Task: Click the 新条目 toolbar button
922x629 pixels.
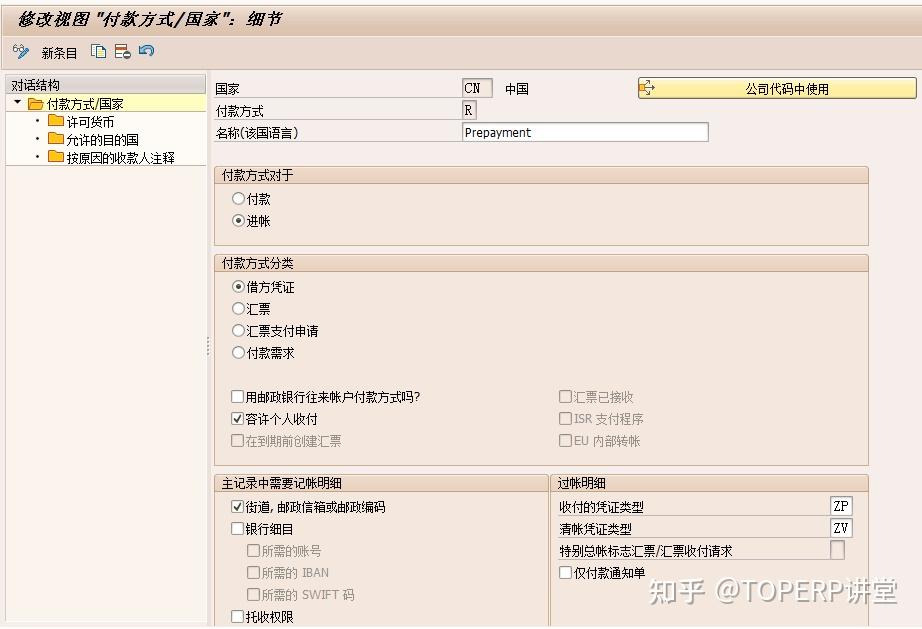Action: [59, 53]
